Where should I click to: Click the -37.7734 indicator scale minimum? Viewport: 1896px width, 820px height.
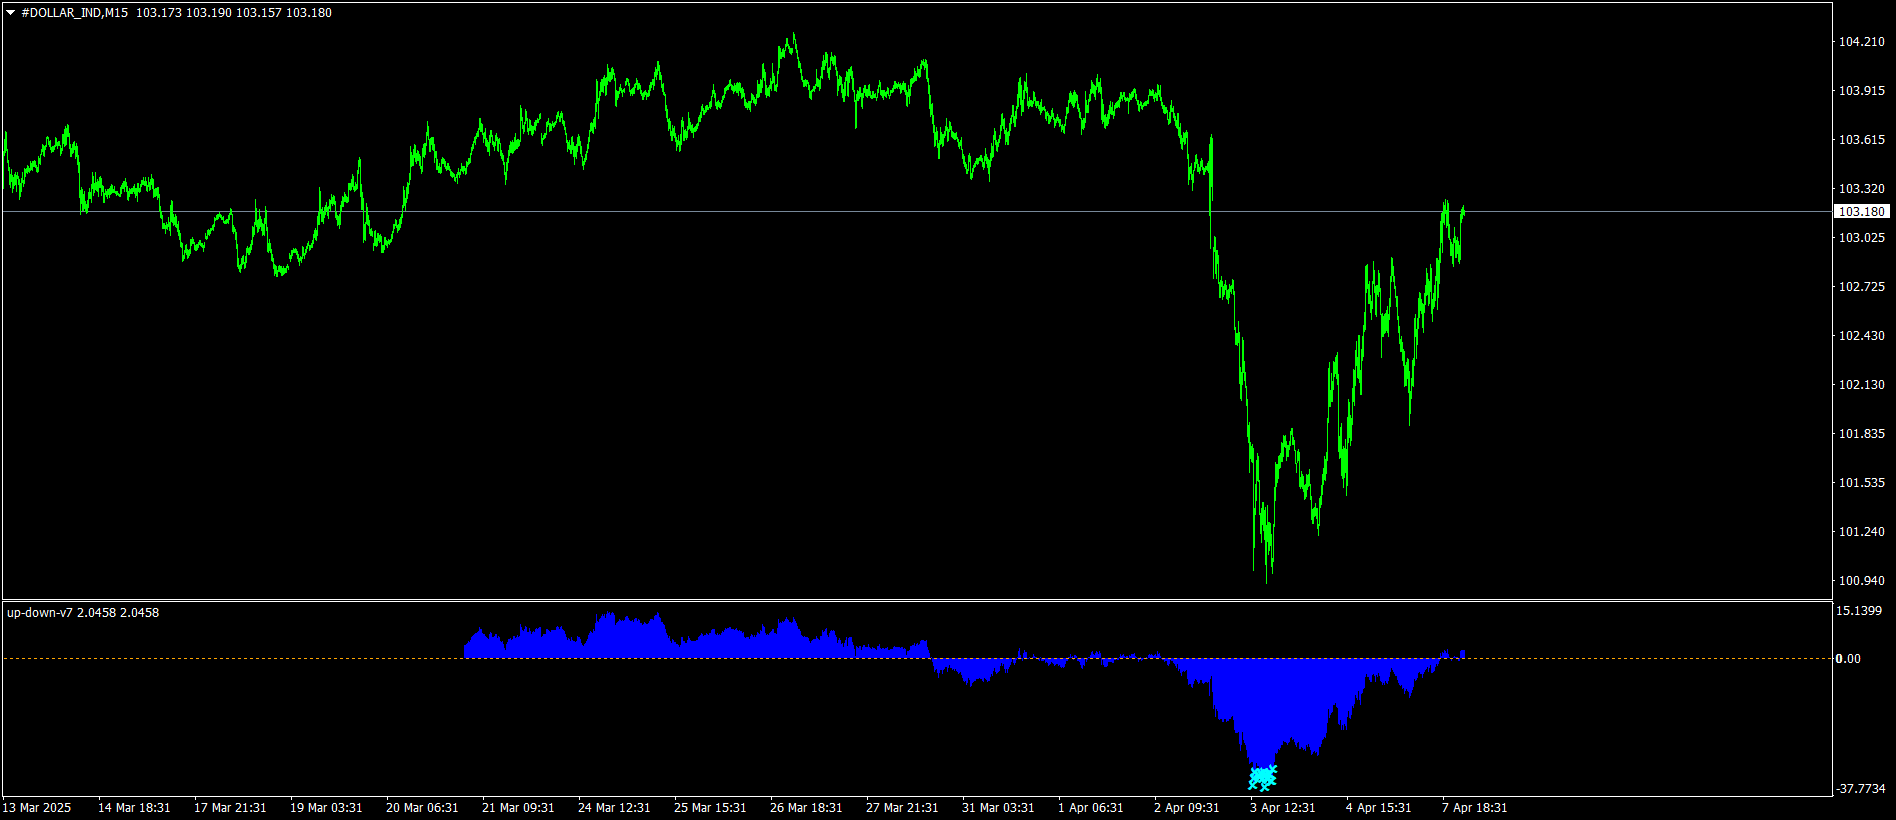(x=1860, y=789)
